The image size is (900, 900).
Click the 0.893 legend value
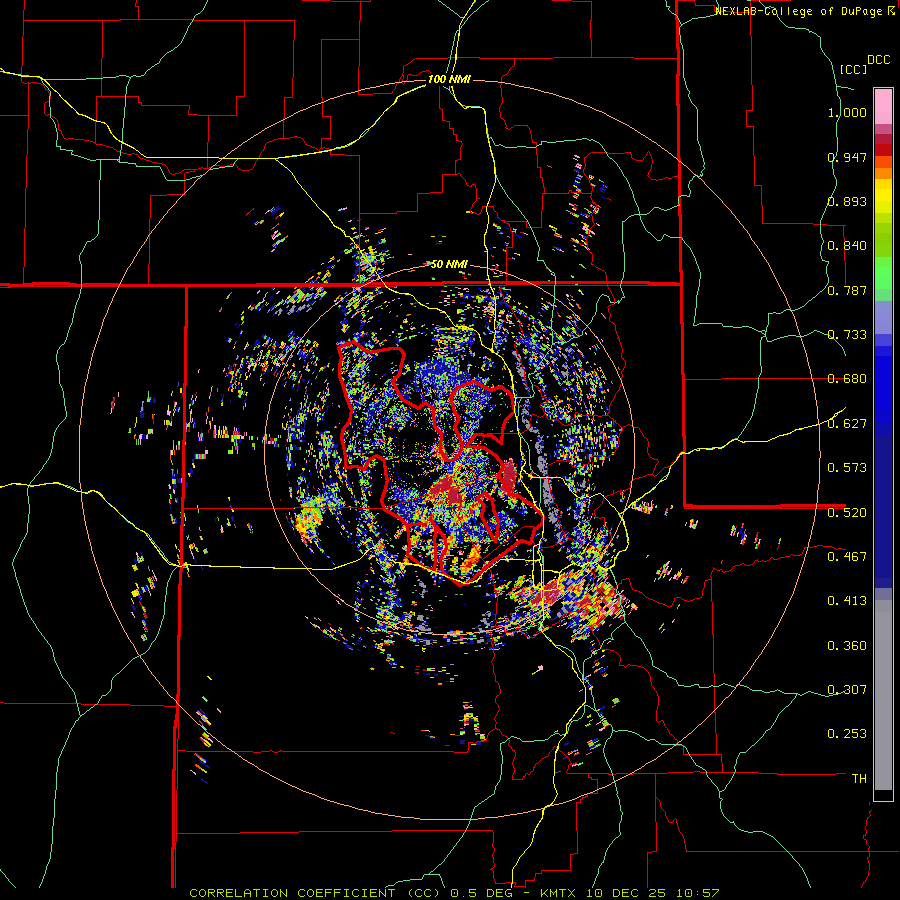[847, 201]
